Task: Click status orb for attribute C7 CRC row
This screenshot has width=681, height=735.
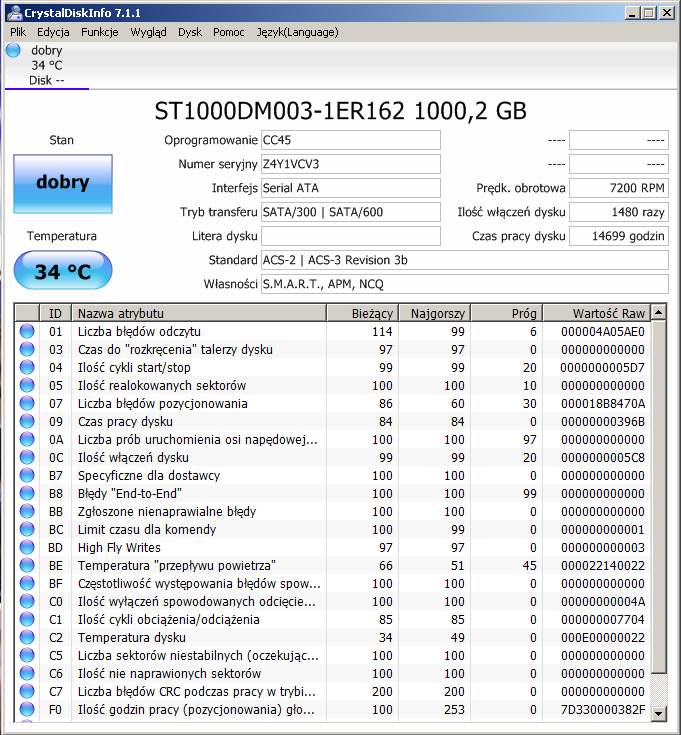Action: pyautogui.click(x=27, y=691)
